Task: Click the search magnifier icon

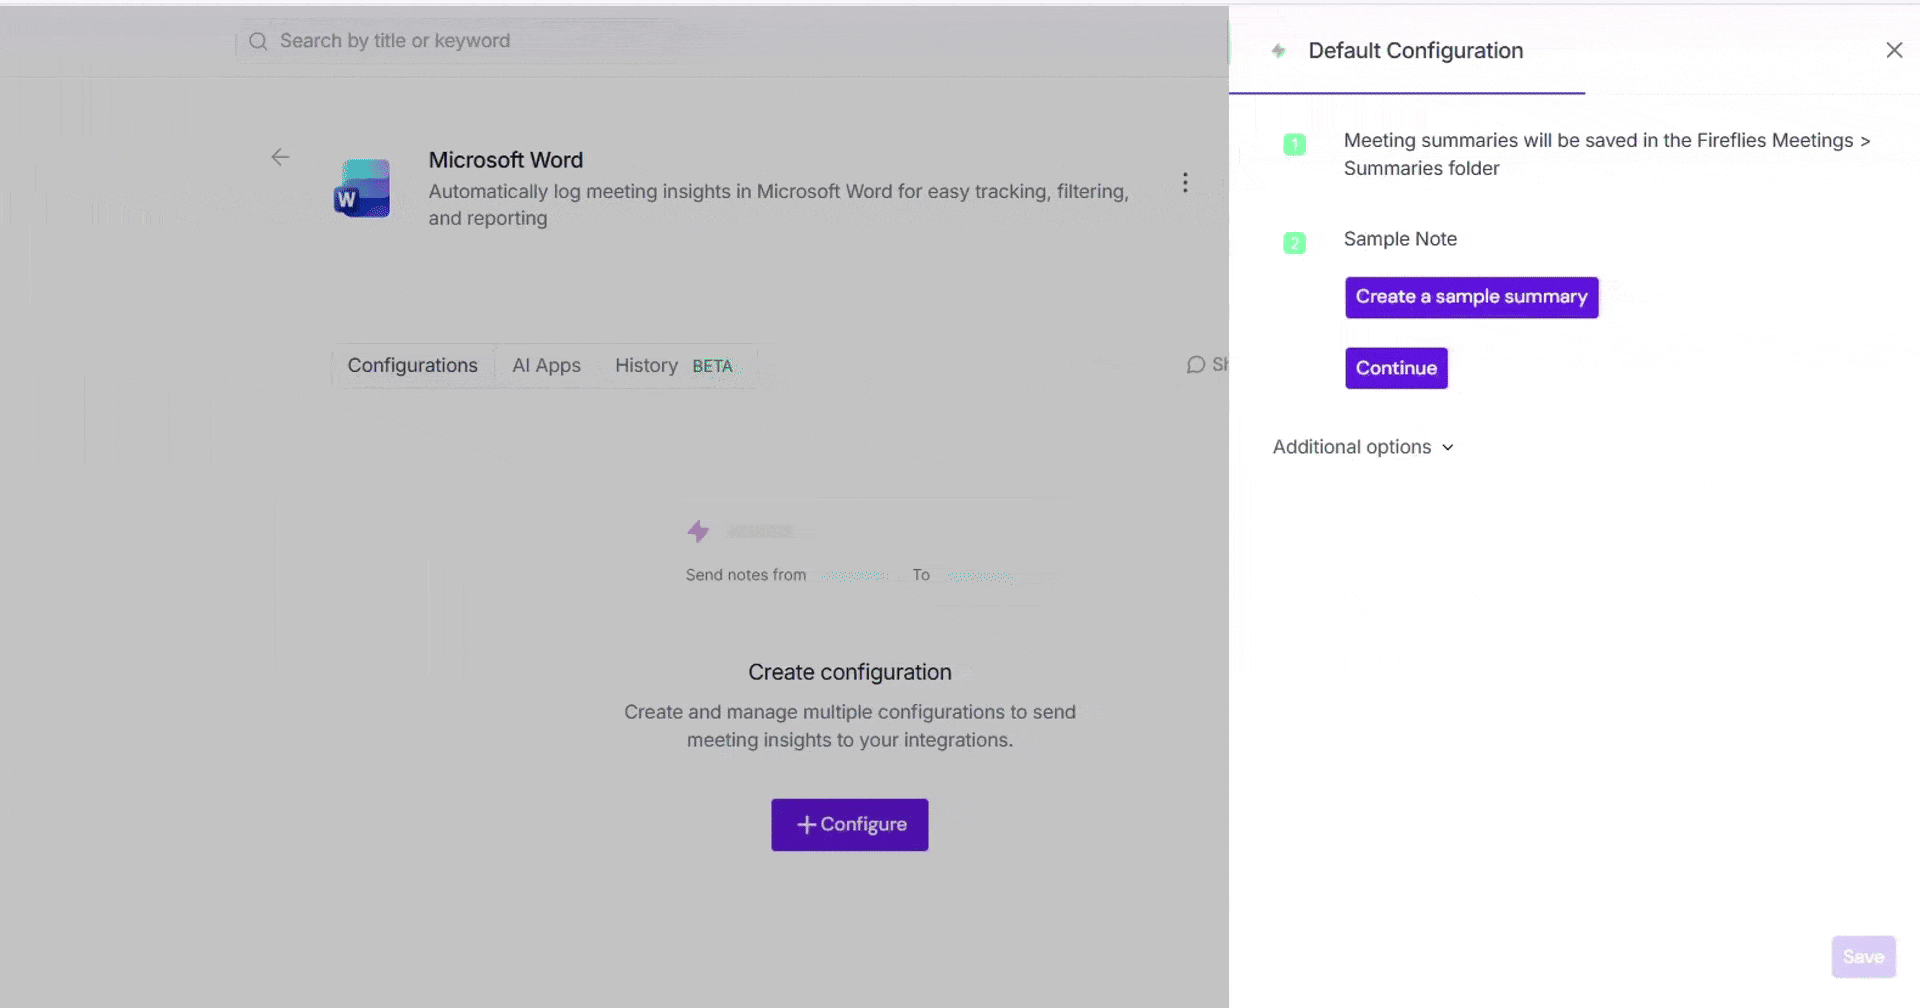Action: [x=257, y=41]
